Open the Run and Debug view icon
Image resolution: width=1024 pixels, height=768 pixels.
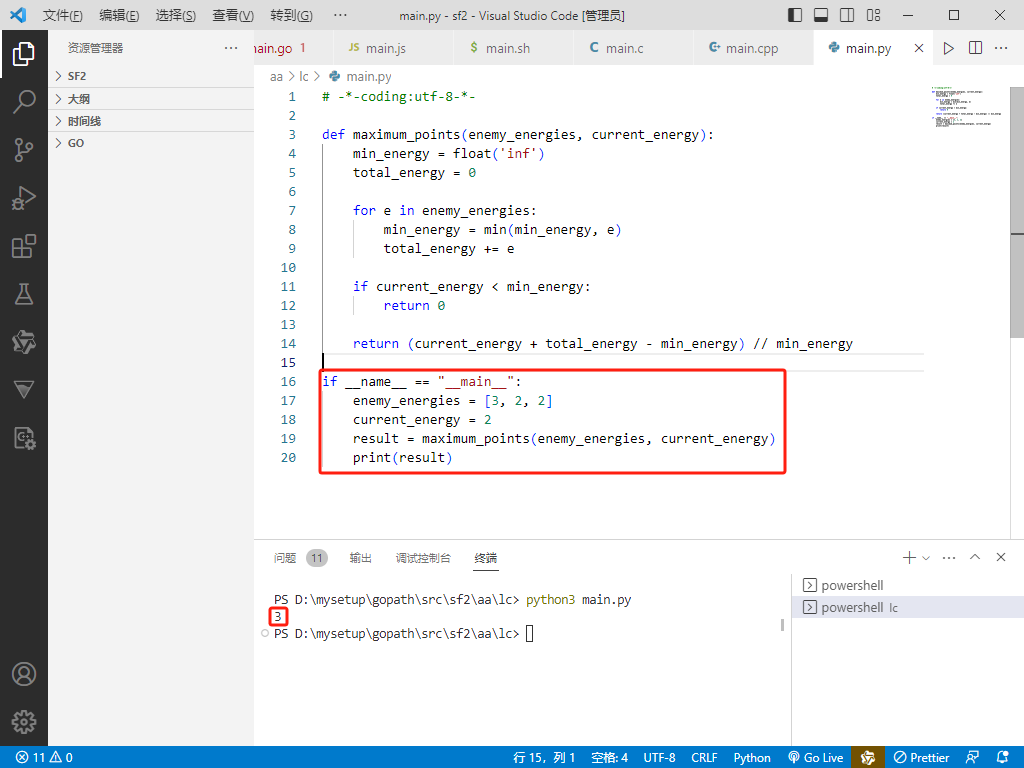tap(24, 198)
